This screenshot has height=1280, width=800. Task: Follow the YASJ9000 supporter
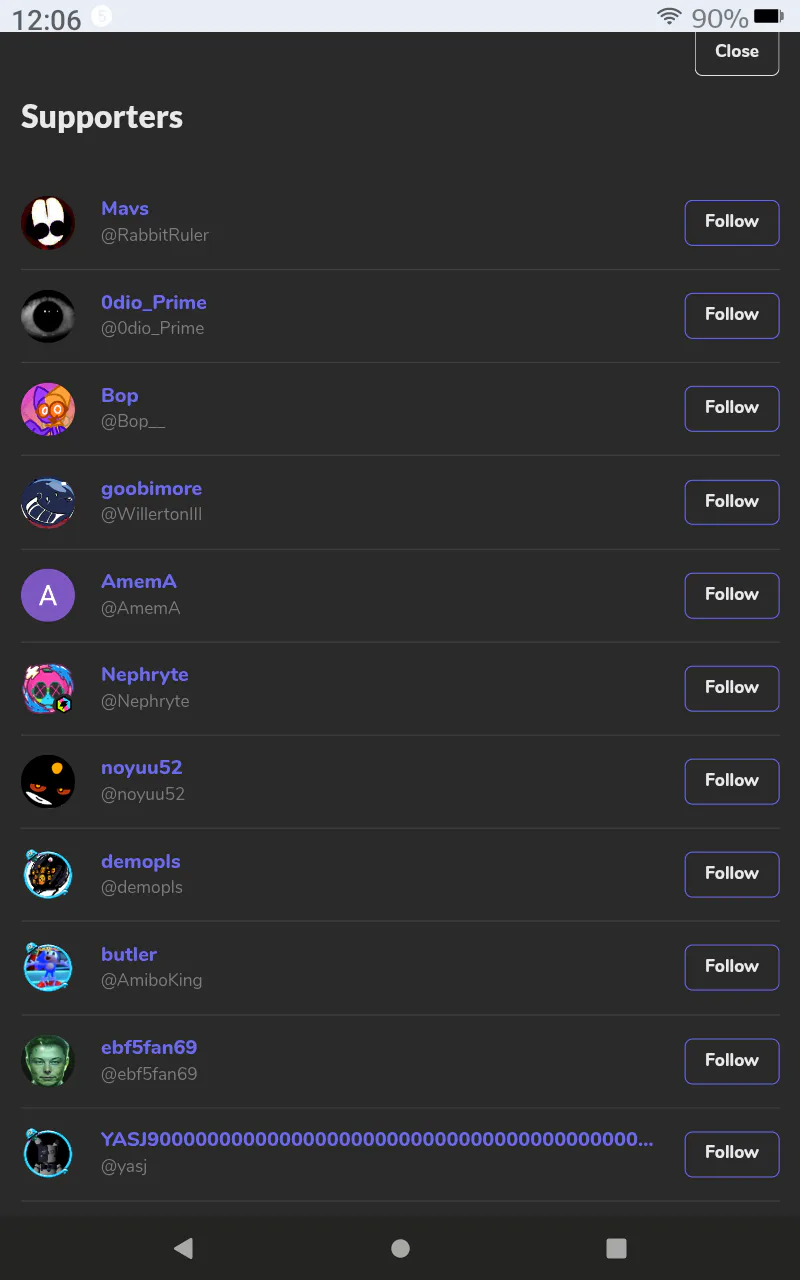click(731, 1153)
